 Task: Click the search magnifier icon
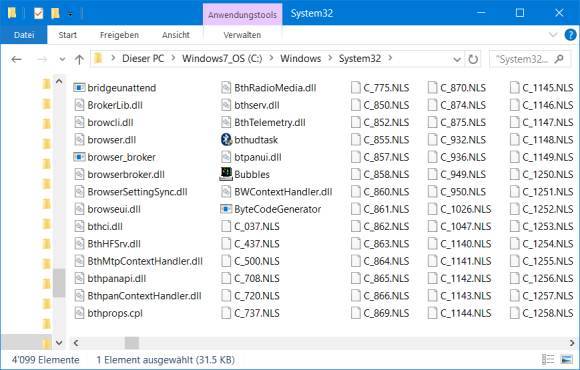[559, 59]
